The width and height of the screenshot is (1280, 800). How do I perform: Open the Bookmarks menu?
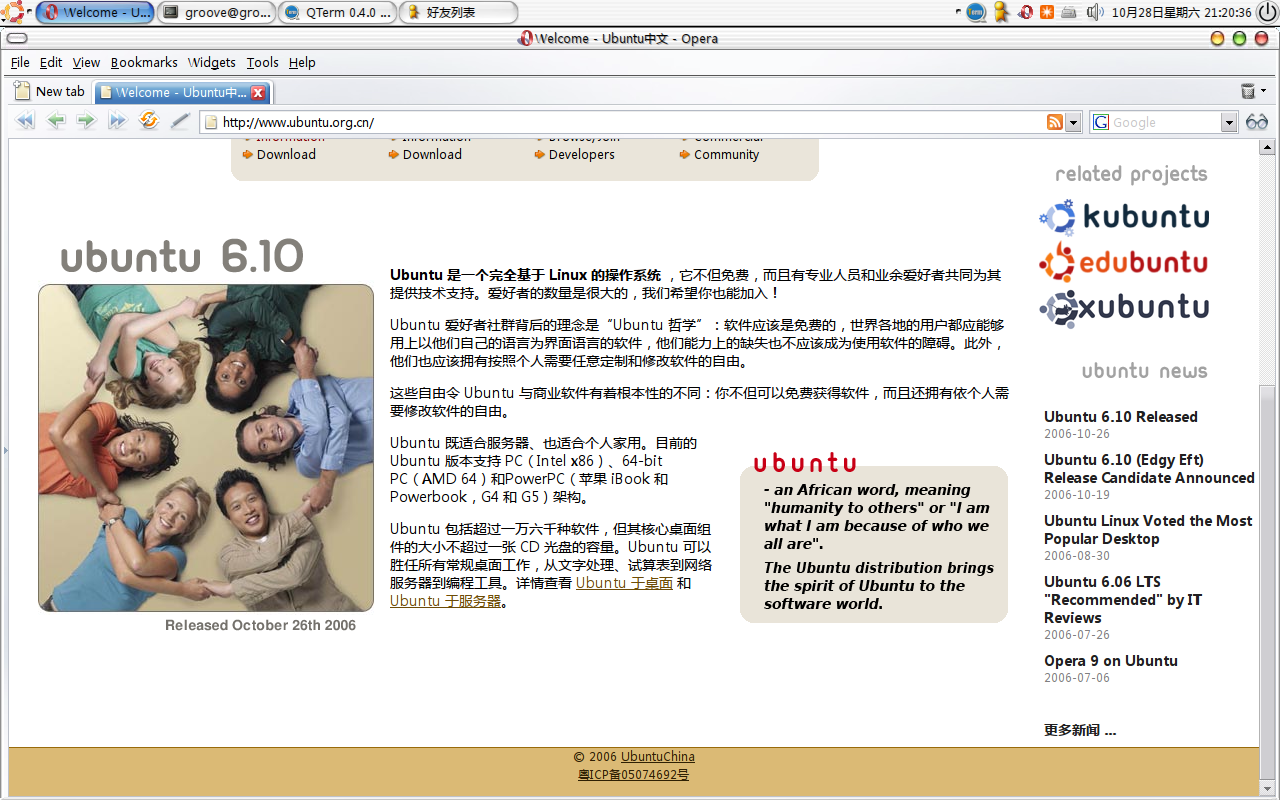[144, 62]
